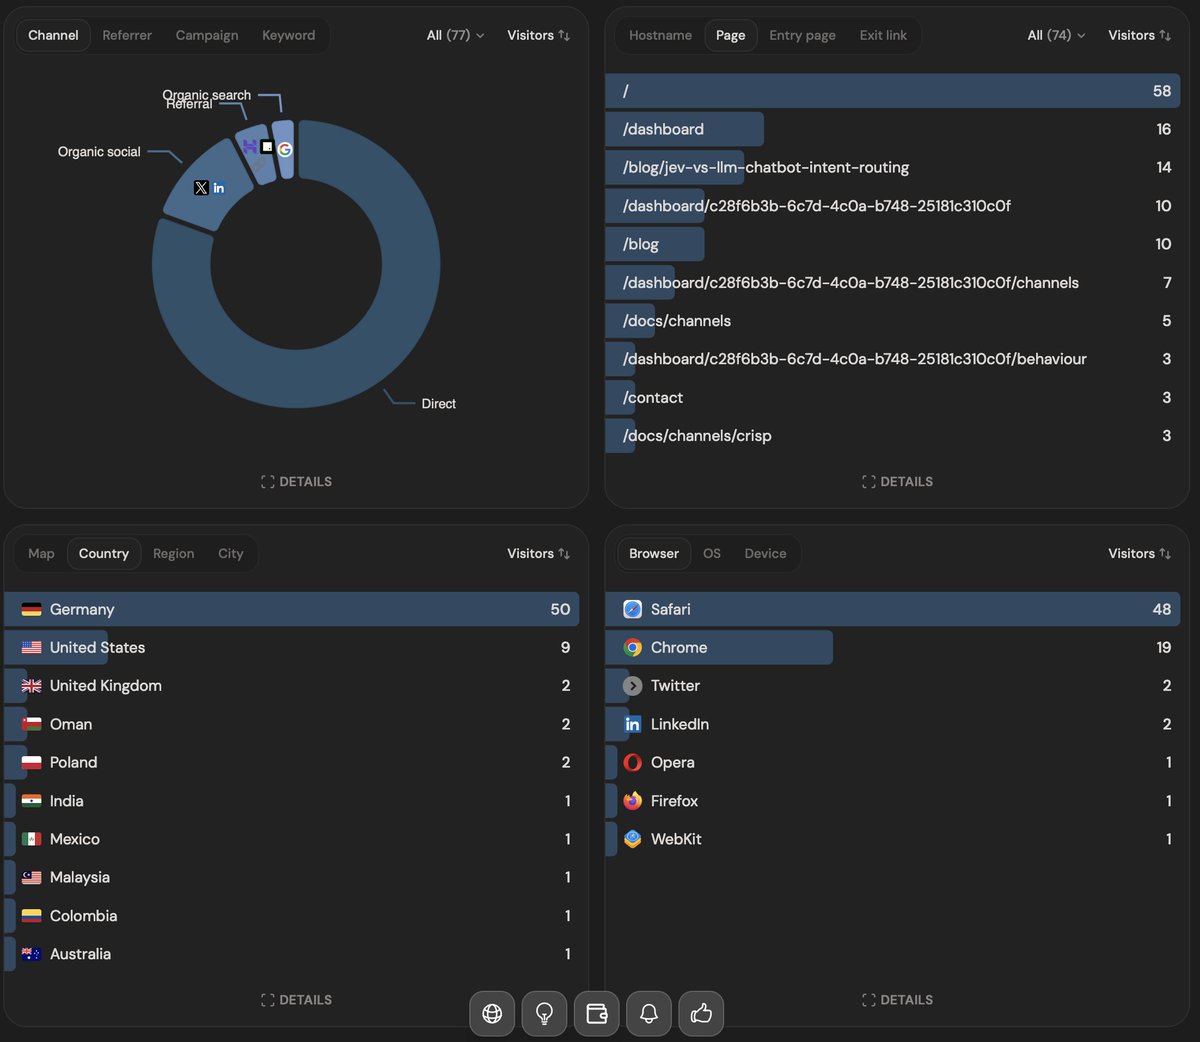Click the Oman flag icon
Screen dimensions: 1200x1042
click(32, 724)
